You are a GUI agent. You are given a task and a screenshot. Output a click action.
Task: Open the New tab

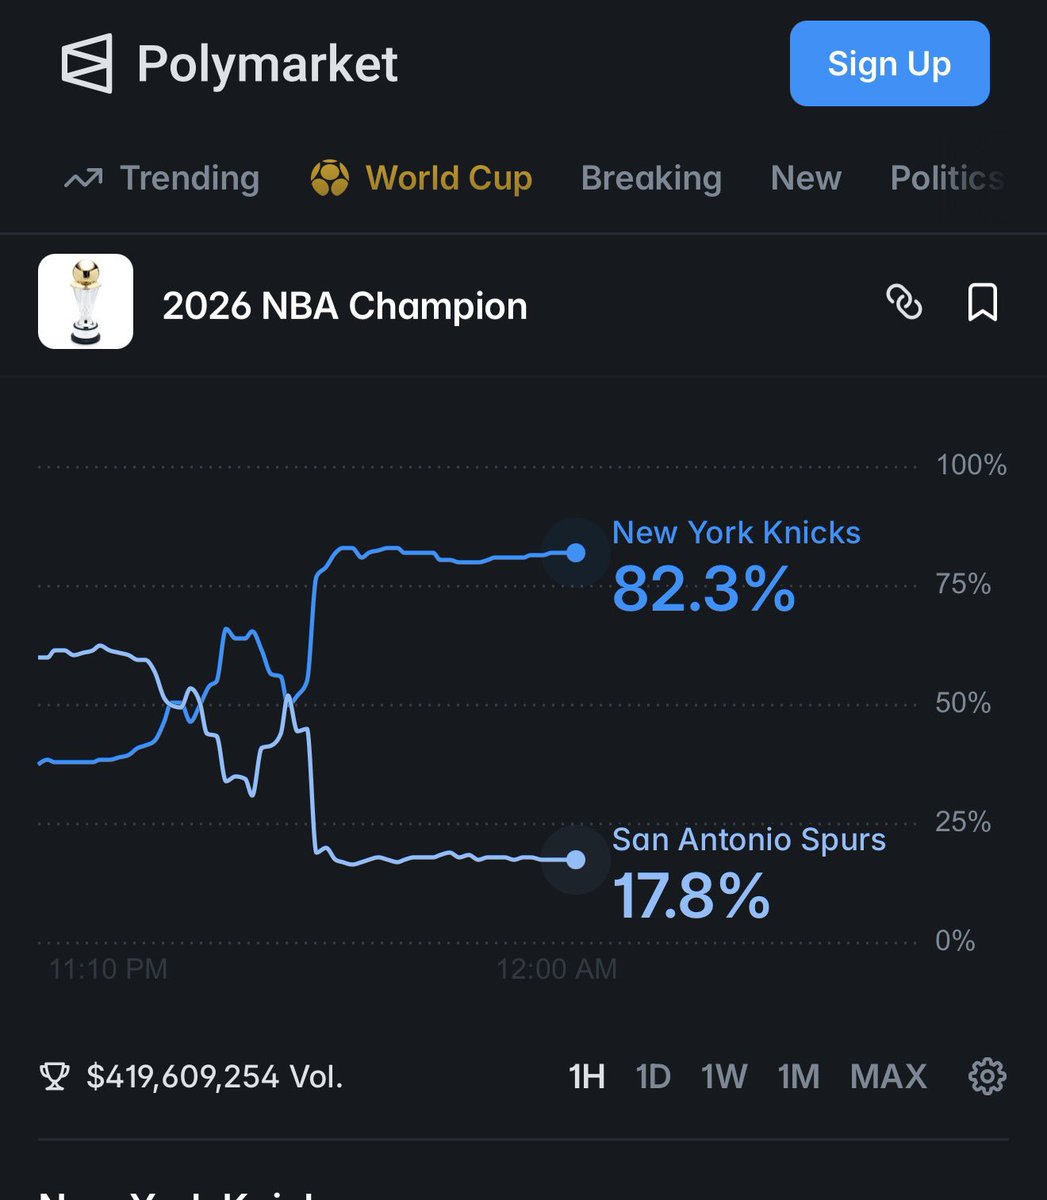pyautogui.click(x=806, y=179)
